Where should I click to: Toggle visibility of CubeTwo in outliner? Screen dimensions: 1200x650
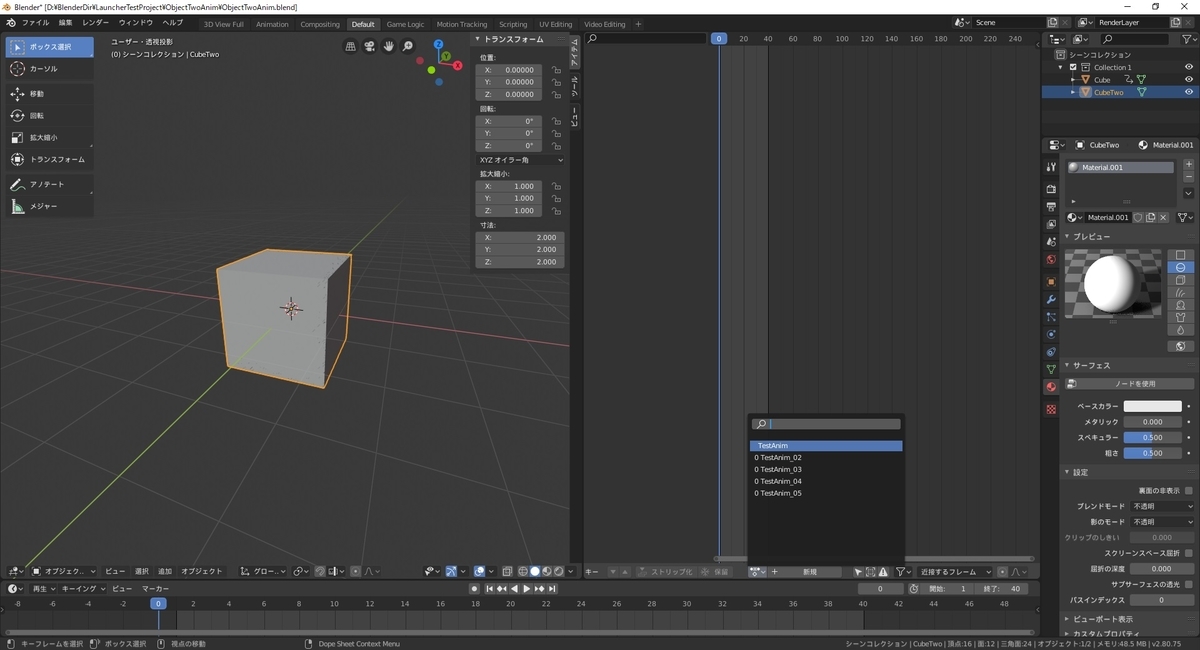(x=1188, y=92)
